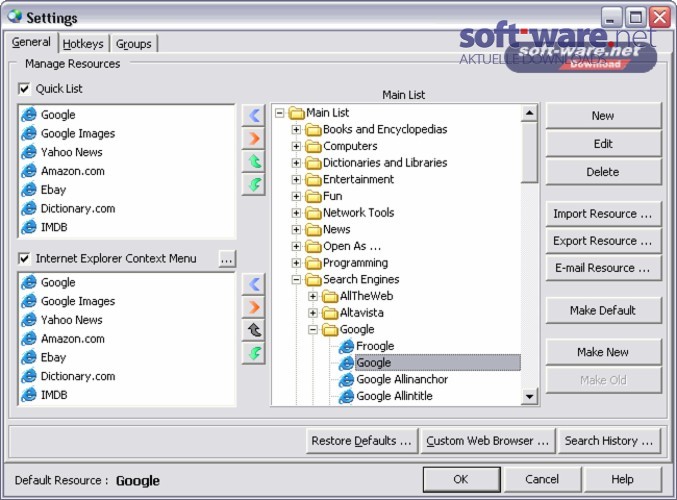Click the Make Default button
677x500 pixels.
pos(603,310)
